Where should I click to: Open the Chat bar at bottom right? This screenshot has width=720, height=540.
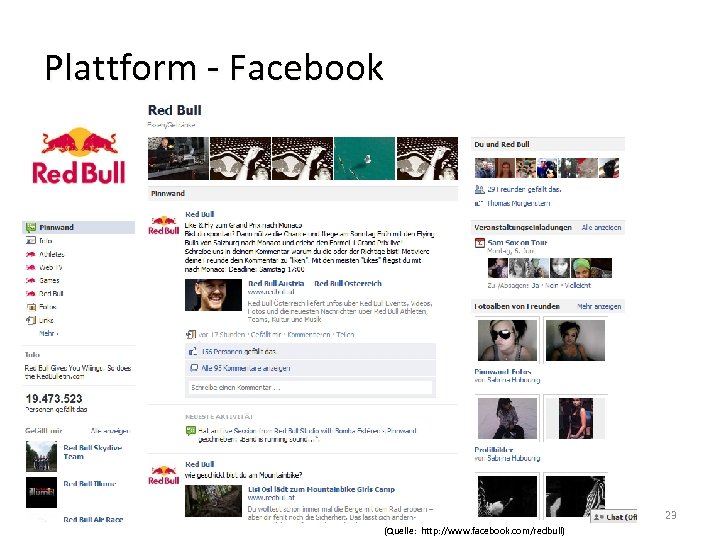(x=614, y=517)
